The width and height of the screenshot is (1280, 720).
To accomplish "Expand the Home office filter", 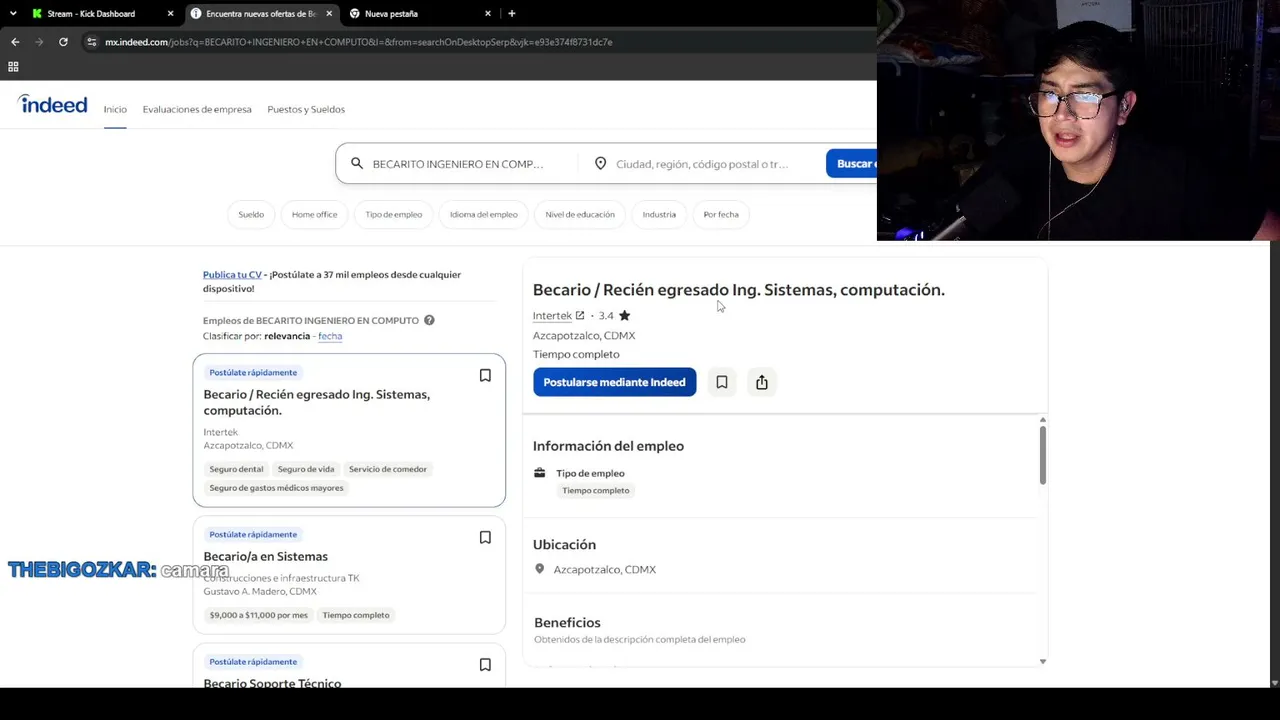I will 314,214.
